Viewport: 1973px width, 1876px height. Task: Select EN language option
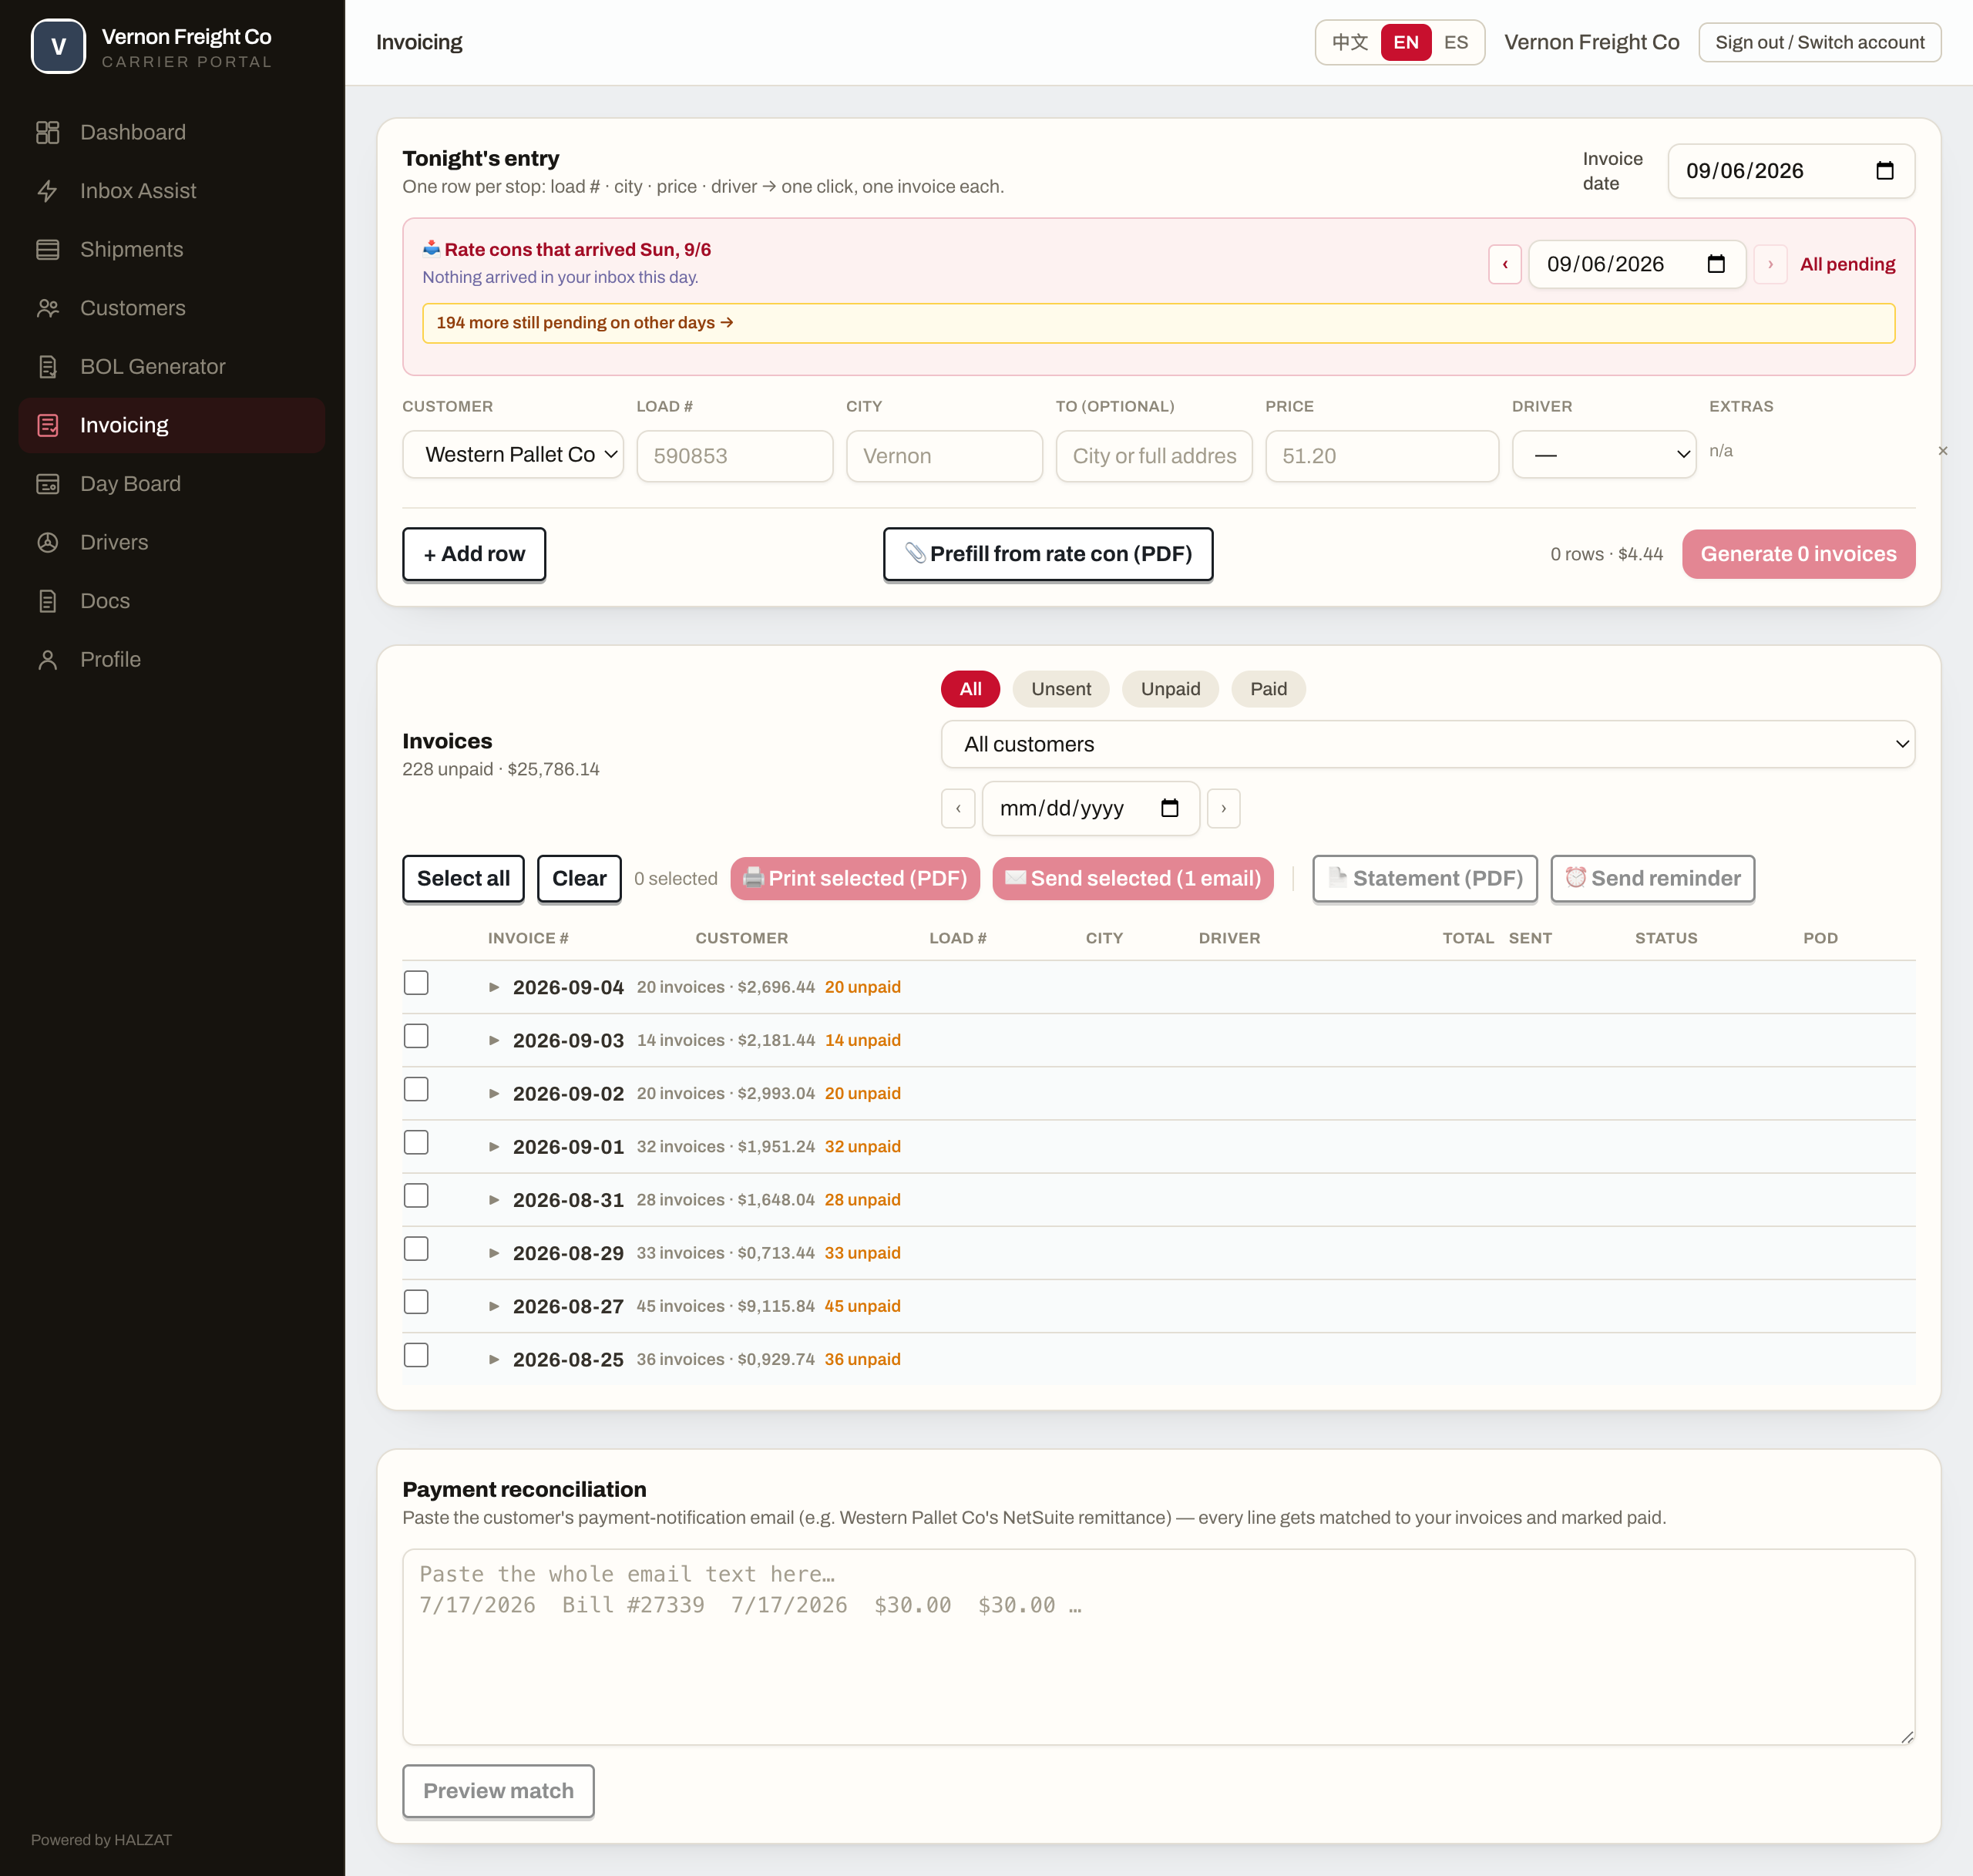pyautogui.click(x=1405, y=42)
